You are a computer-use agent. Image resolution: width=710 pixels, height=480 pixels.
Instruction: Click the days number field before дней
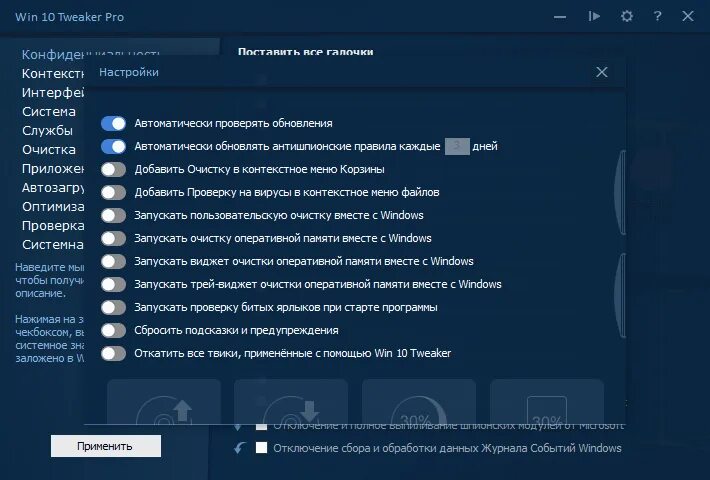pyautogui.click(x=457, y=146)
